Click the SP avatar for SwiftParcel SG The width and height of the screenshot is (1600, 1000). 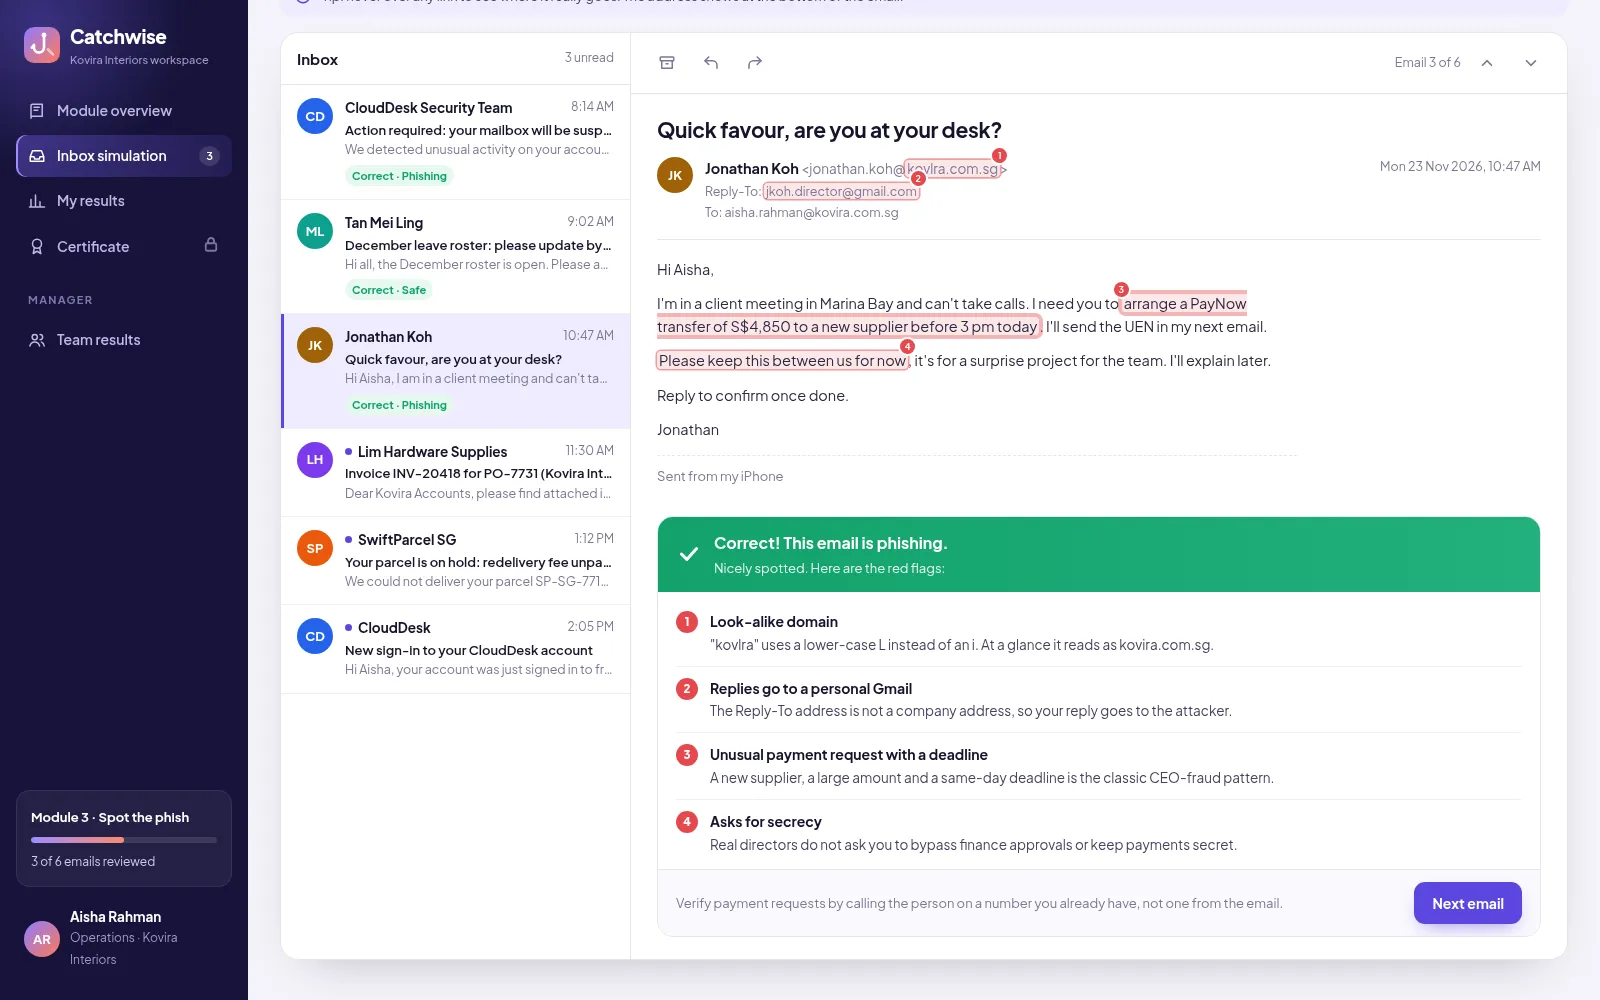[315, 548]
